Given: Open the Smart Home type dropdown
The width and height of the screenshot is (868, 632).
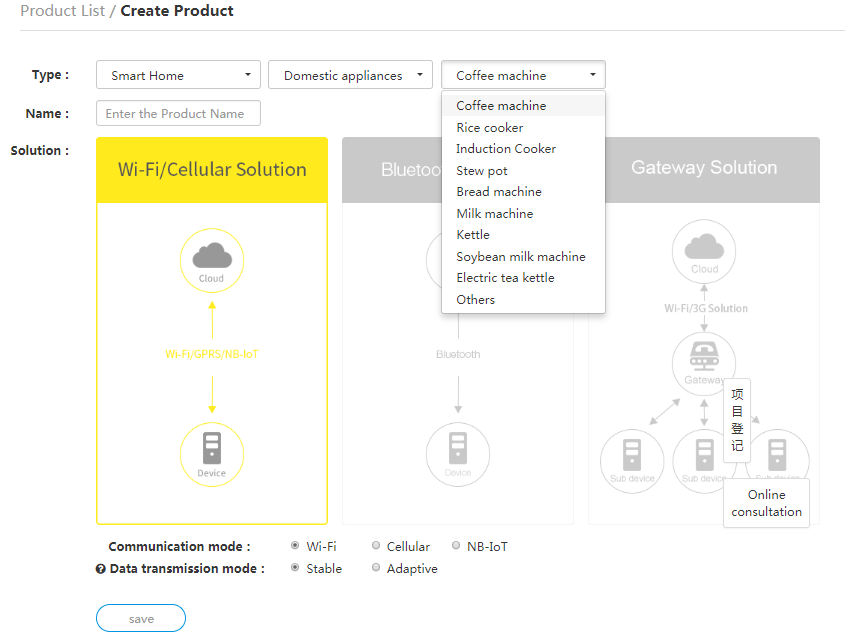Looking at the screenshot, I should [x=177, y=75].
